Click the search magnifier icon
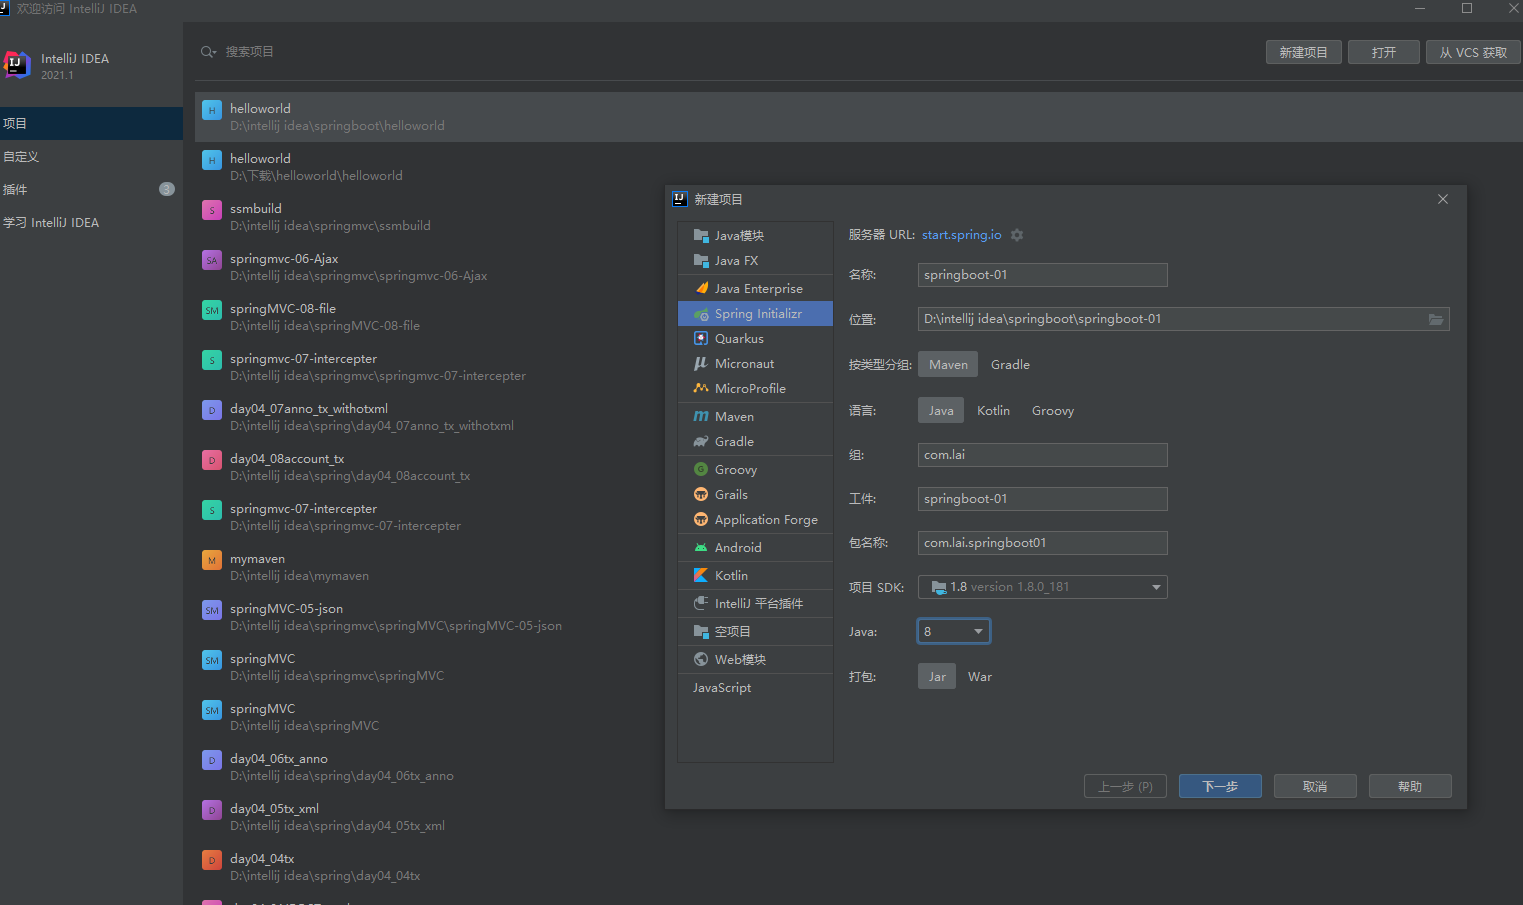1523x905 pixels. point(208,52)
